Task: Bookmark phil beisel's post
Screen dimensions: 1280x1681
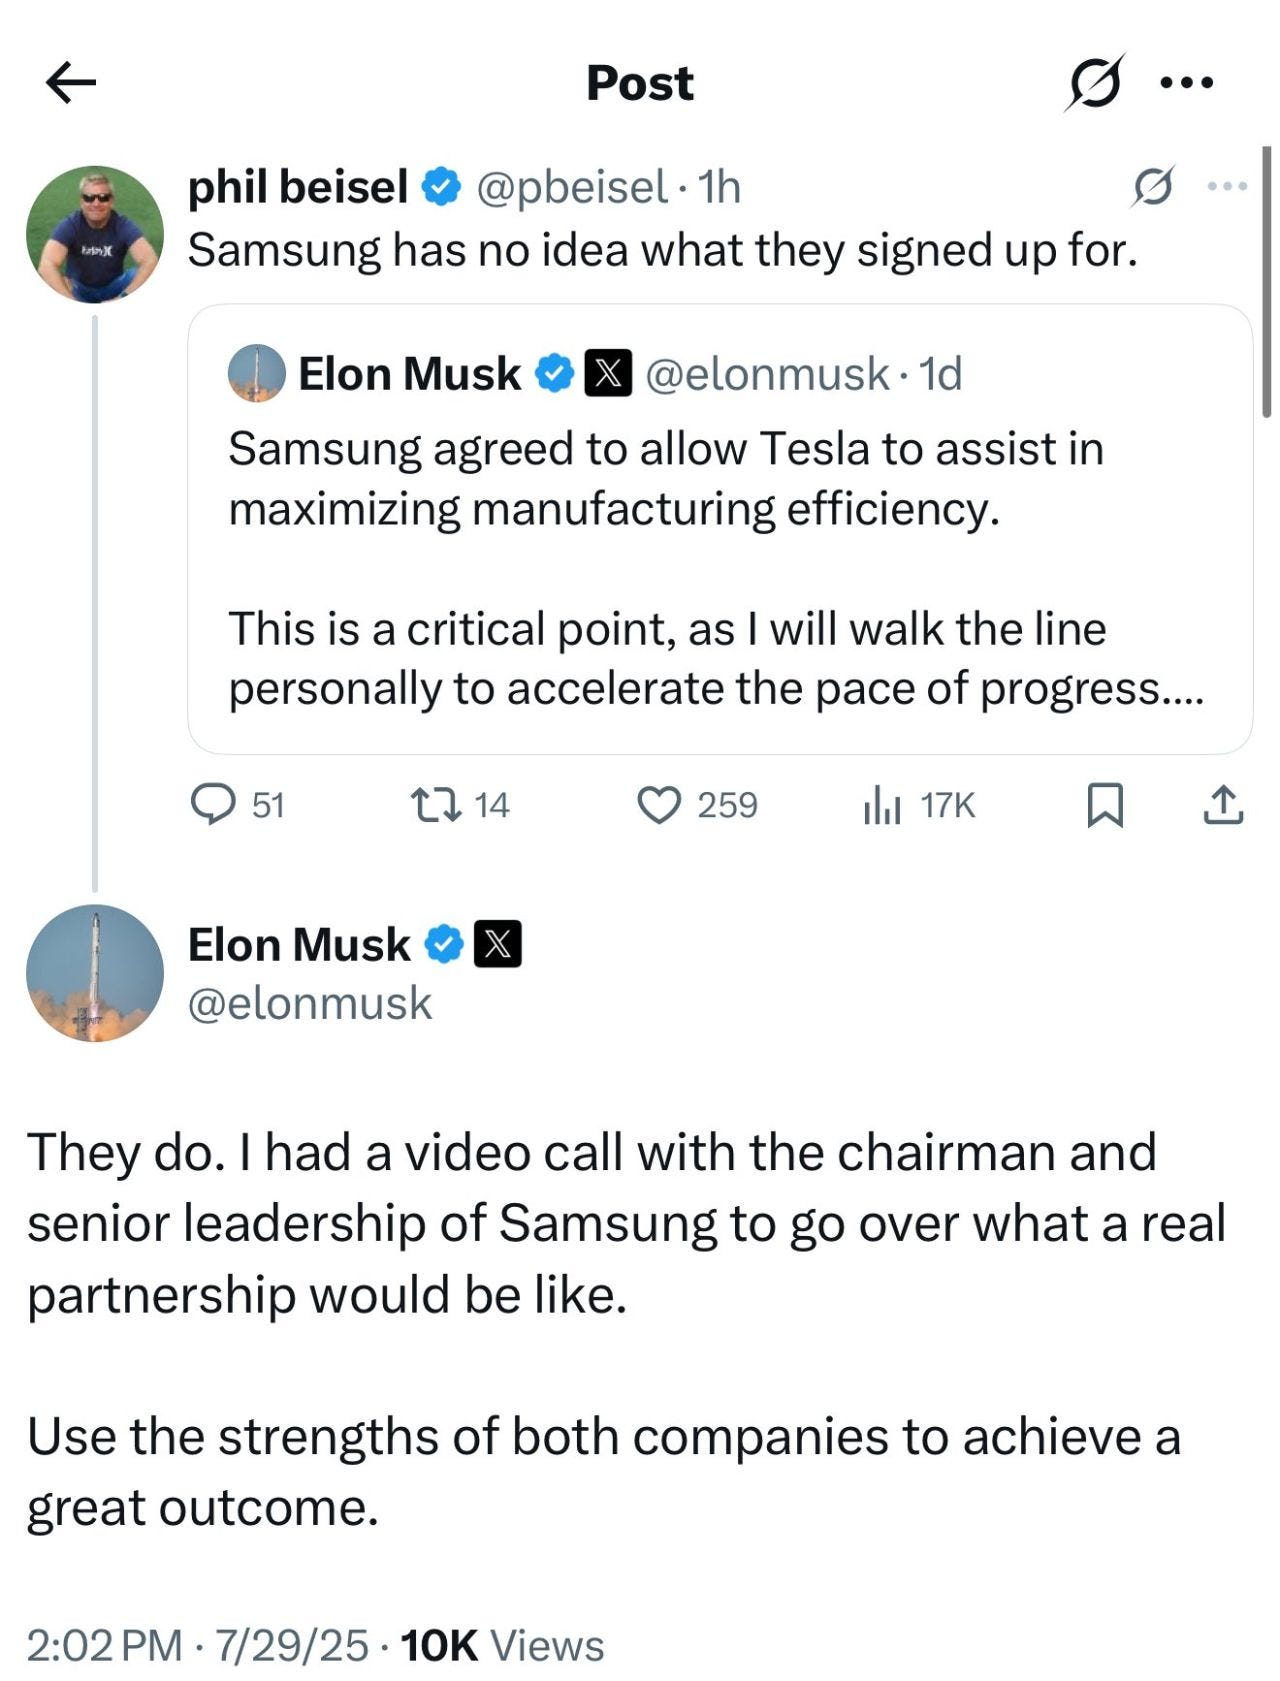Action: point(1105,805)
